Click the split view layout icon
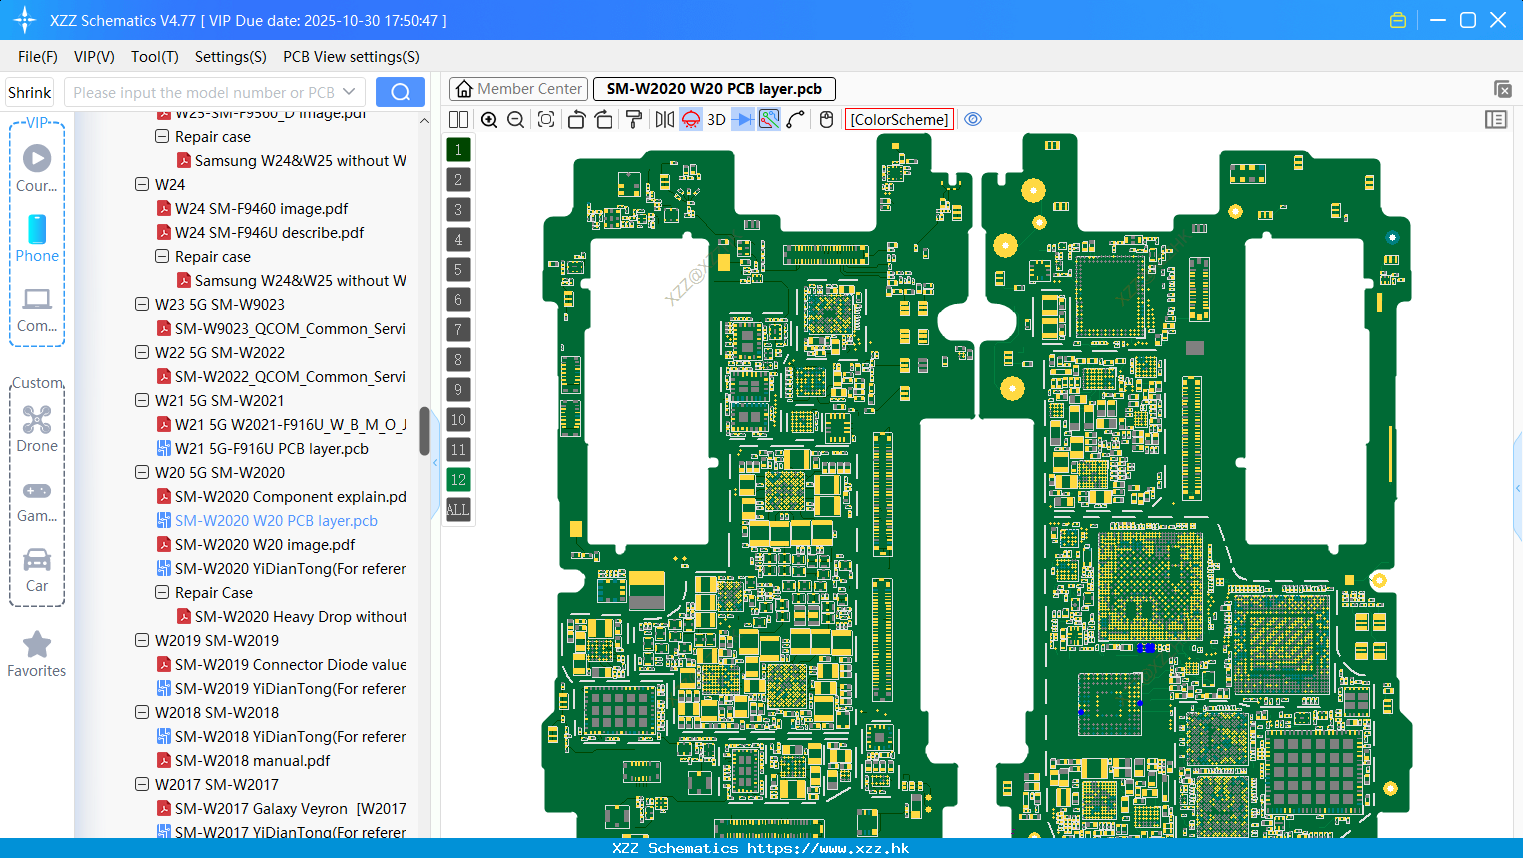 click(458, 119)
